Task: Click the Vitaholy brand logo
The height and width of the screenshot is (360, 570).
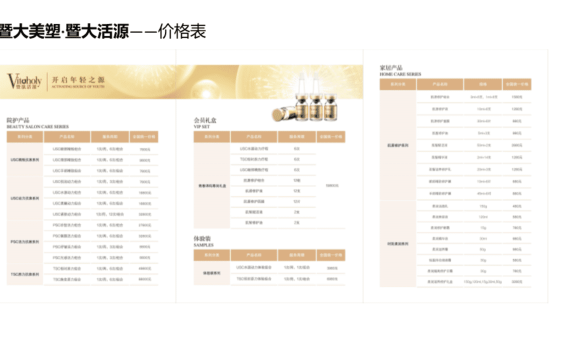Action: 25,81
